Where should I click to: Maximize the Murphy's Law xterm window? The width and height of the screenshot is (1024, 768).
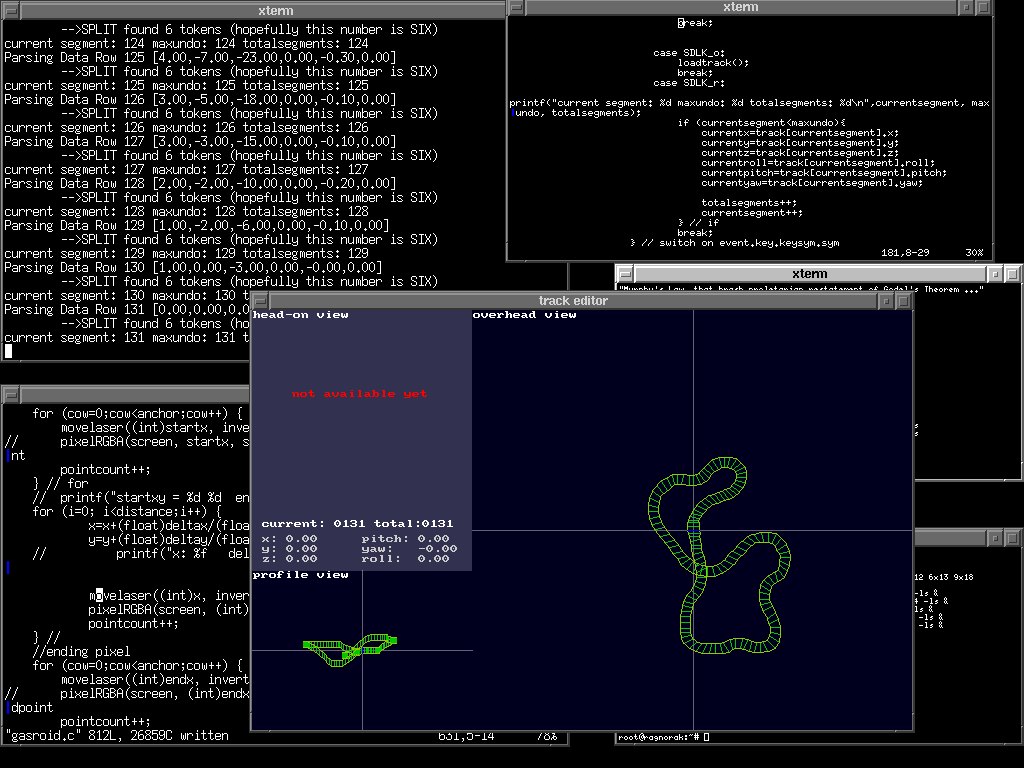1013,273
